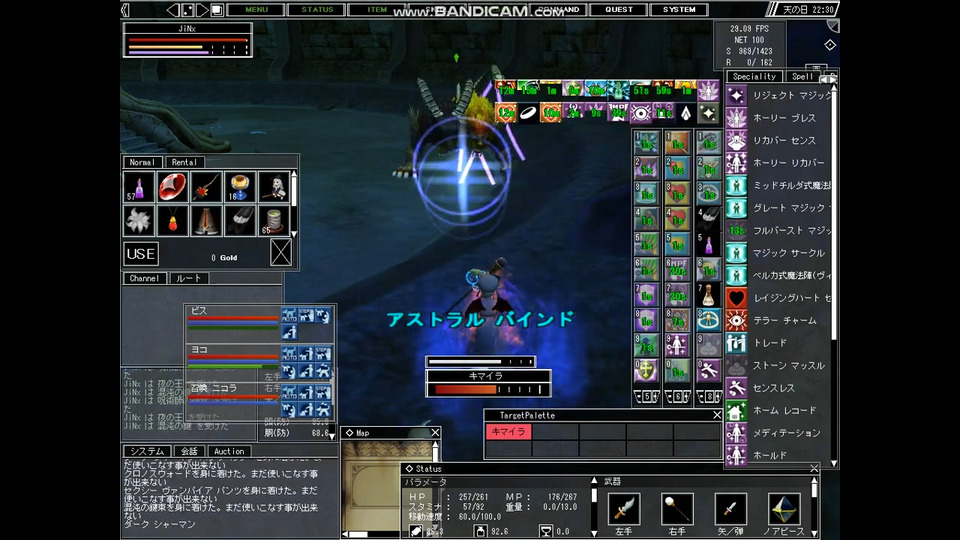The image size is (960, 540).
Task: Click the キマイラ enemy HP bar
Action: click(x=488, y=389)
